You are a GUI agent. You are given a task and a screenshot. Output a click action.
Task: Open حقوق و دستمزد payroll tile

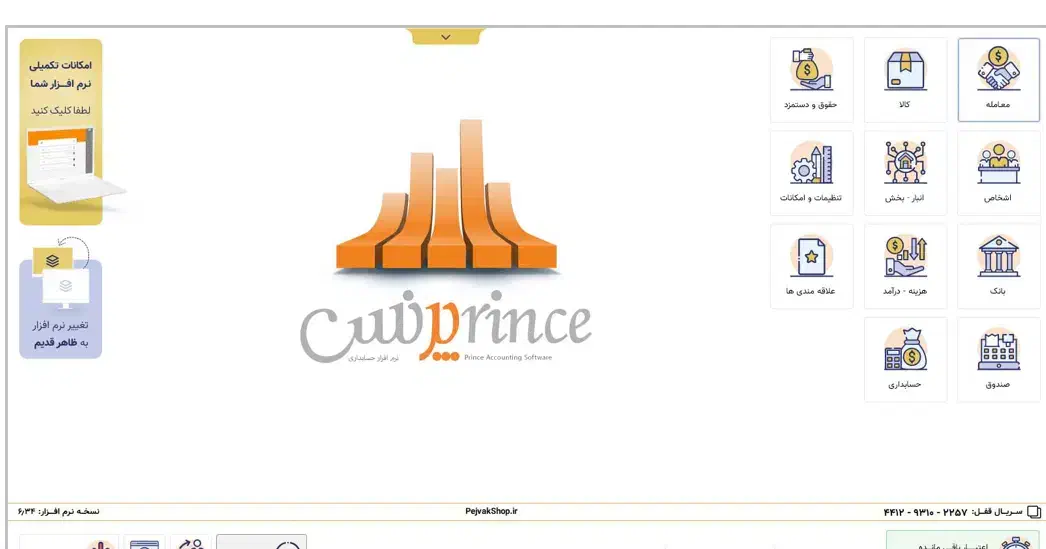(811, 79)
